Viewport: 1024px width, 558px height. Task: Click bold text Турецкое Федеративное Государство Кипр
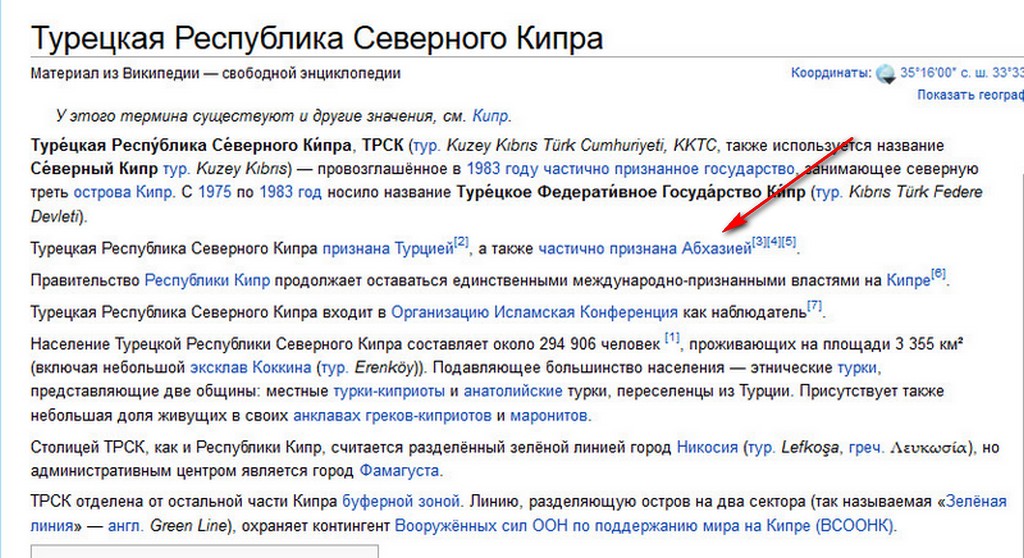631,192
